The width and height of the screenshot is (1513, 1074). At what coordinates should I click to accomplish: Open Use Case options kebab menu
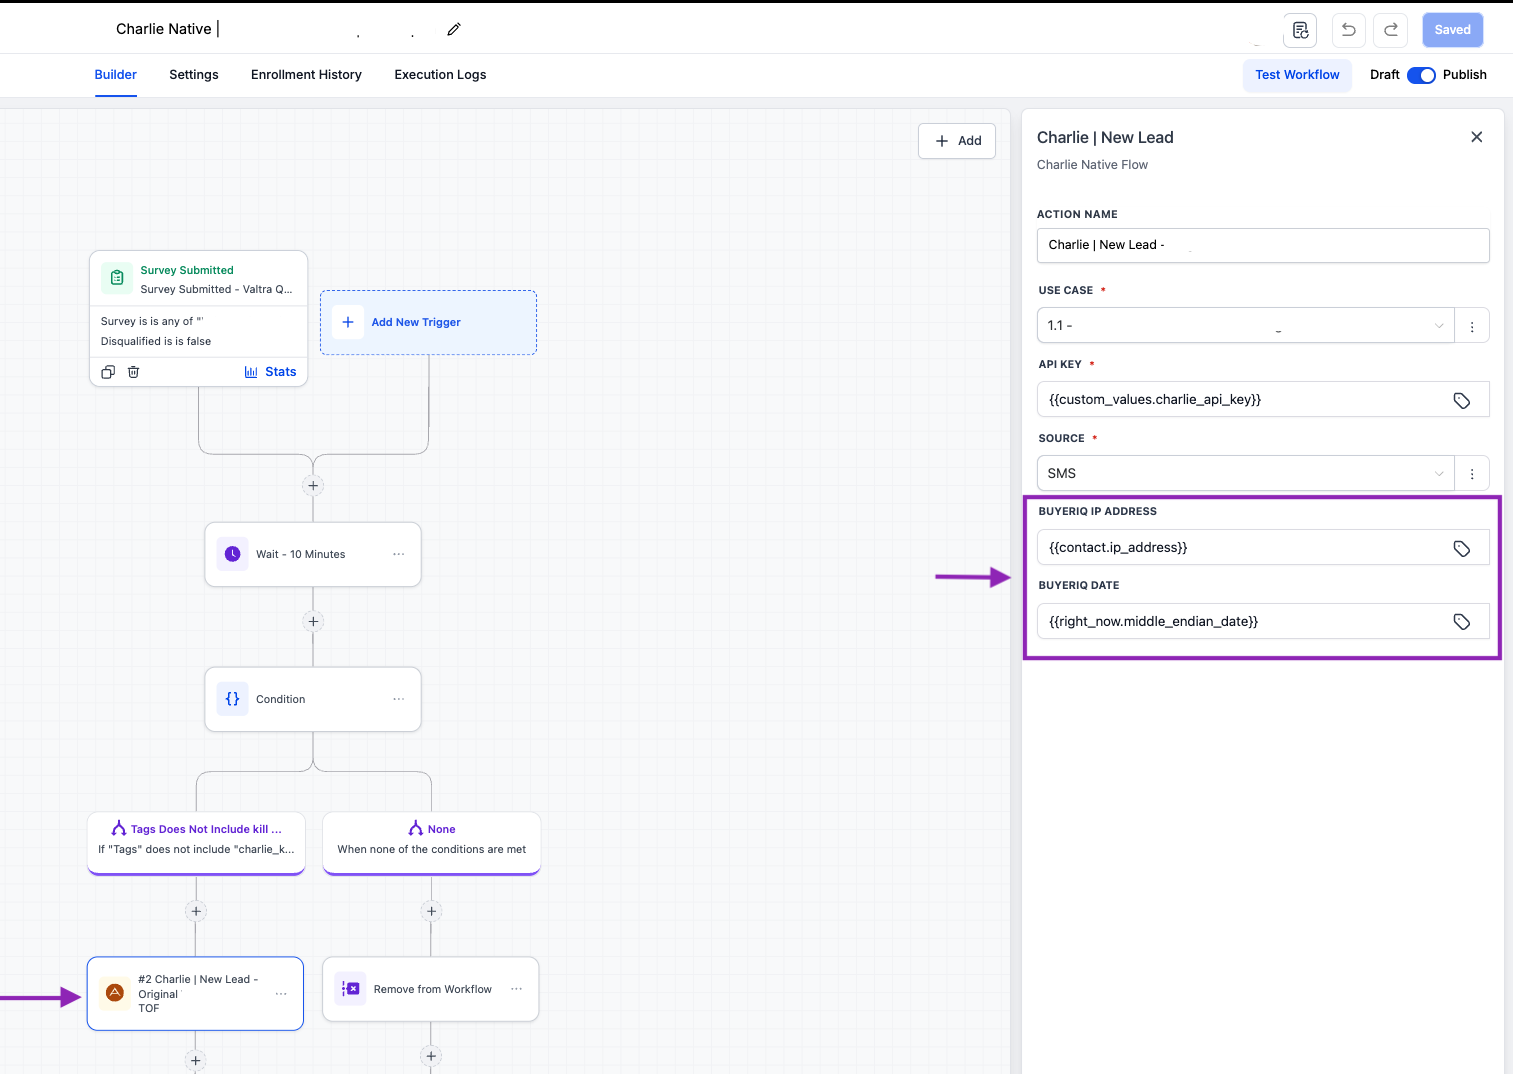click(1472, 326)
